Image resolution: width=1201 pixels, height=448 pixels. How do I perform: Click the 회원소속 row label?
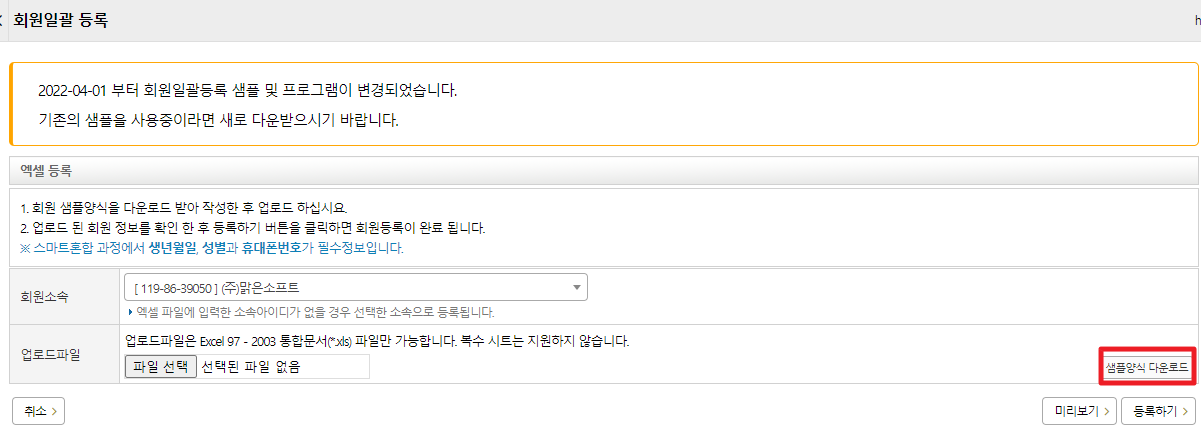(x=48, y=297)
